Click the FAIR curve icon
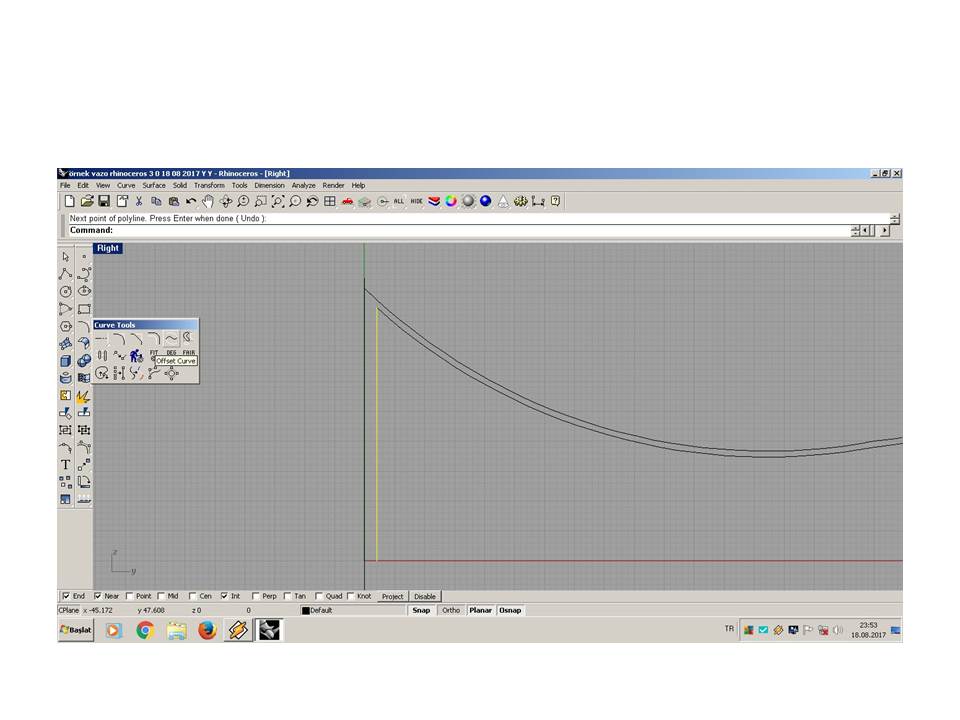Viewport: 960px width, 720px height. tap(189, 353)
